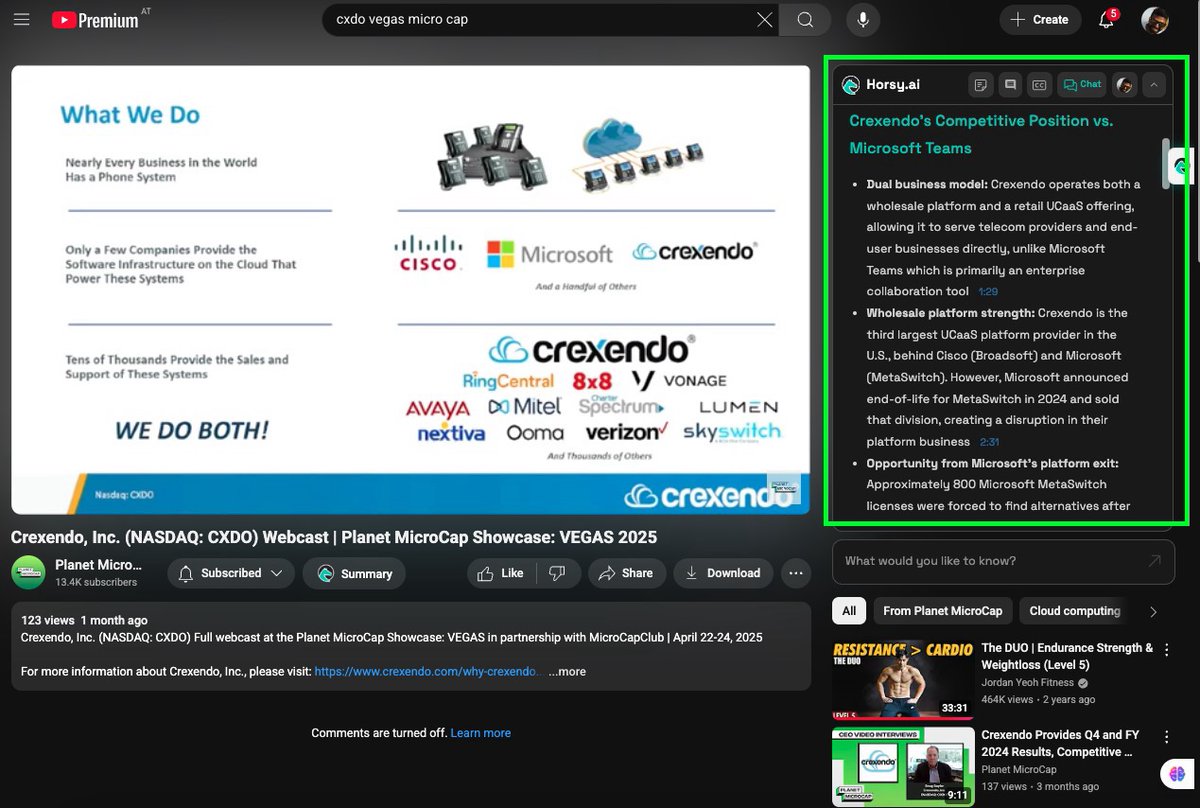
Task: Open the brain extension icon at bottom right
Action: [1176, 773]
